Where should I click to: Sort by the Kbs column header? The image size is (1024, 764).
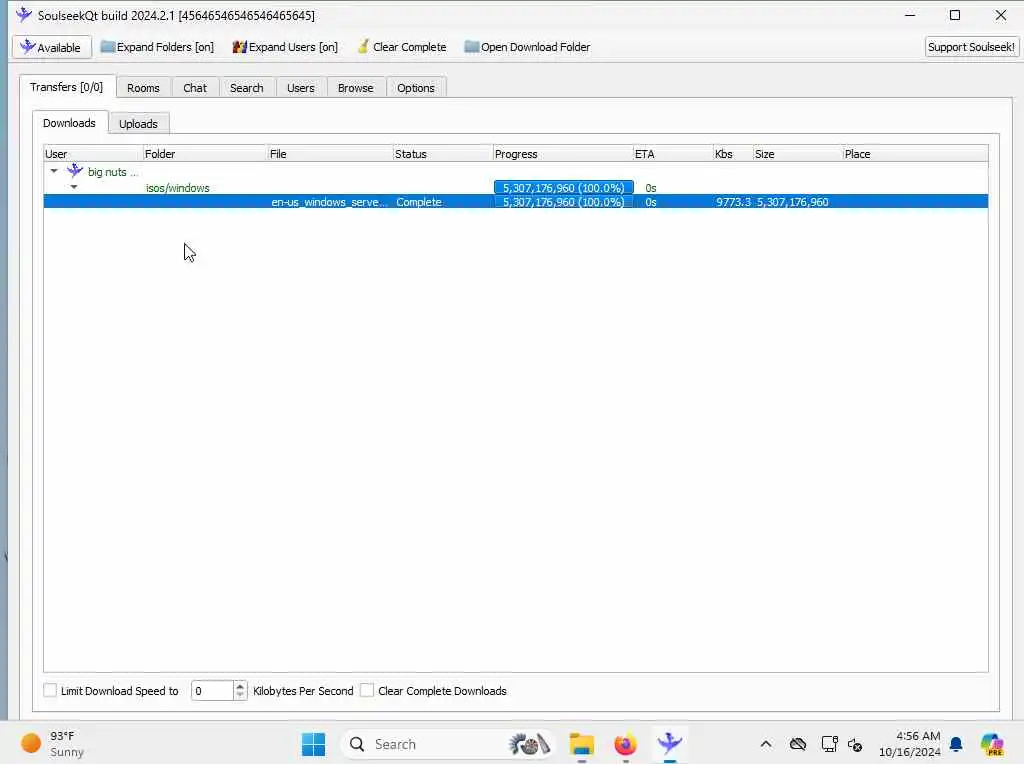click(x=733, y=153)
